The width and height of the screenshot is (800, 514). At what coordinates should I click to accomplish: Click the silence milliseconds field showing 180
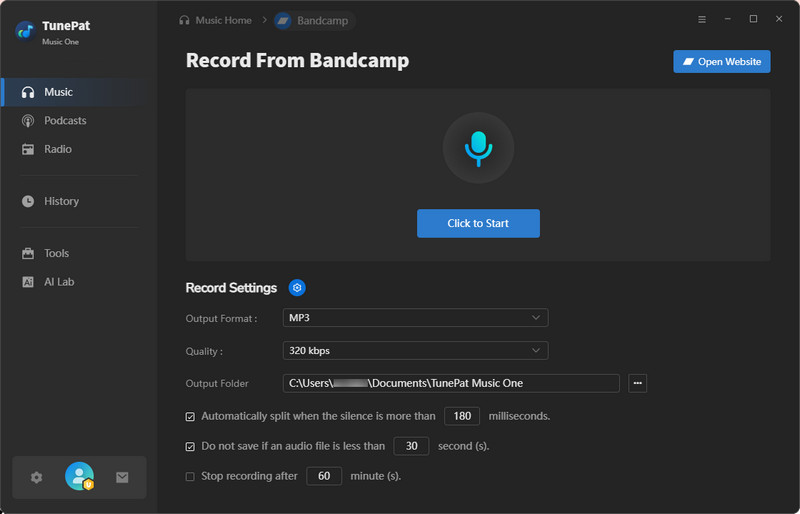pyautogui.click(x=462, y=416)
